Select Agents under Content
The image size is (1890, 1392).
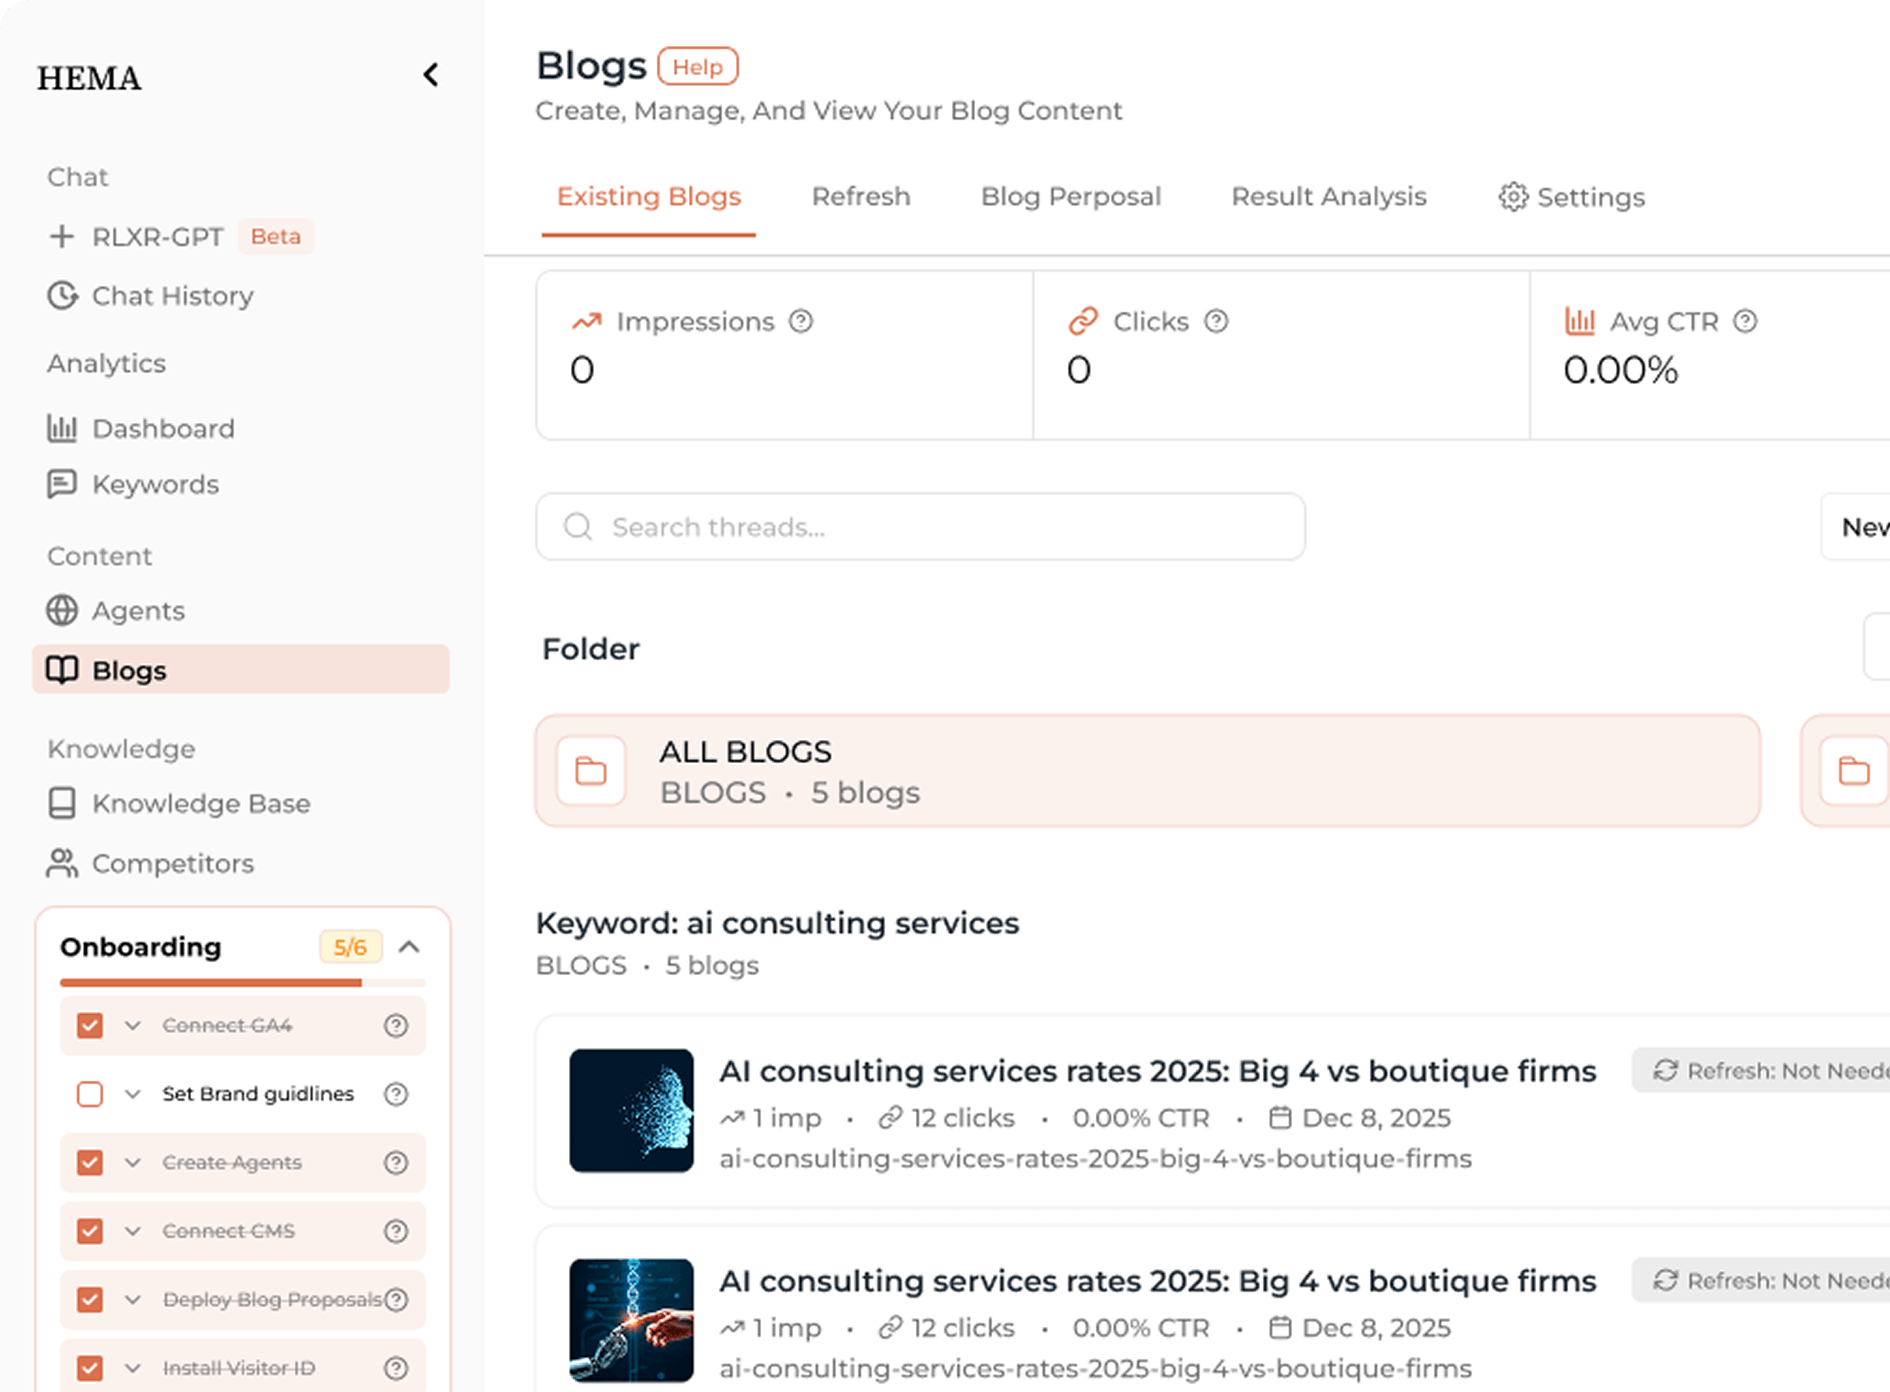pyautogui.click(x=139, y=610)
